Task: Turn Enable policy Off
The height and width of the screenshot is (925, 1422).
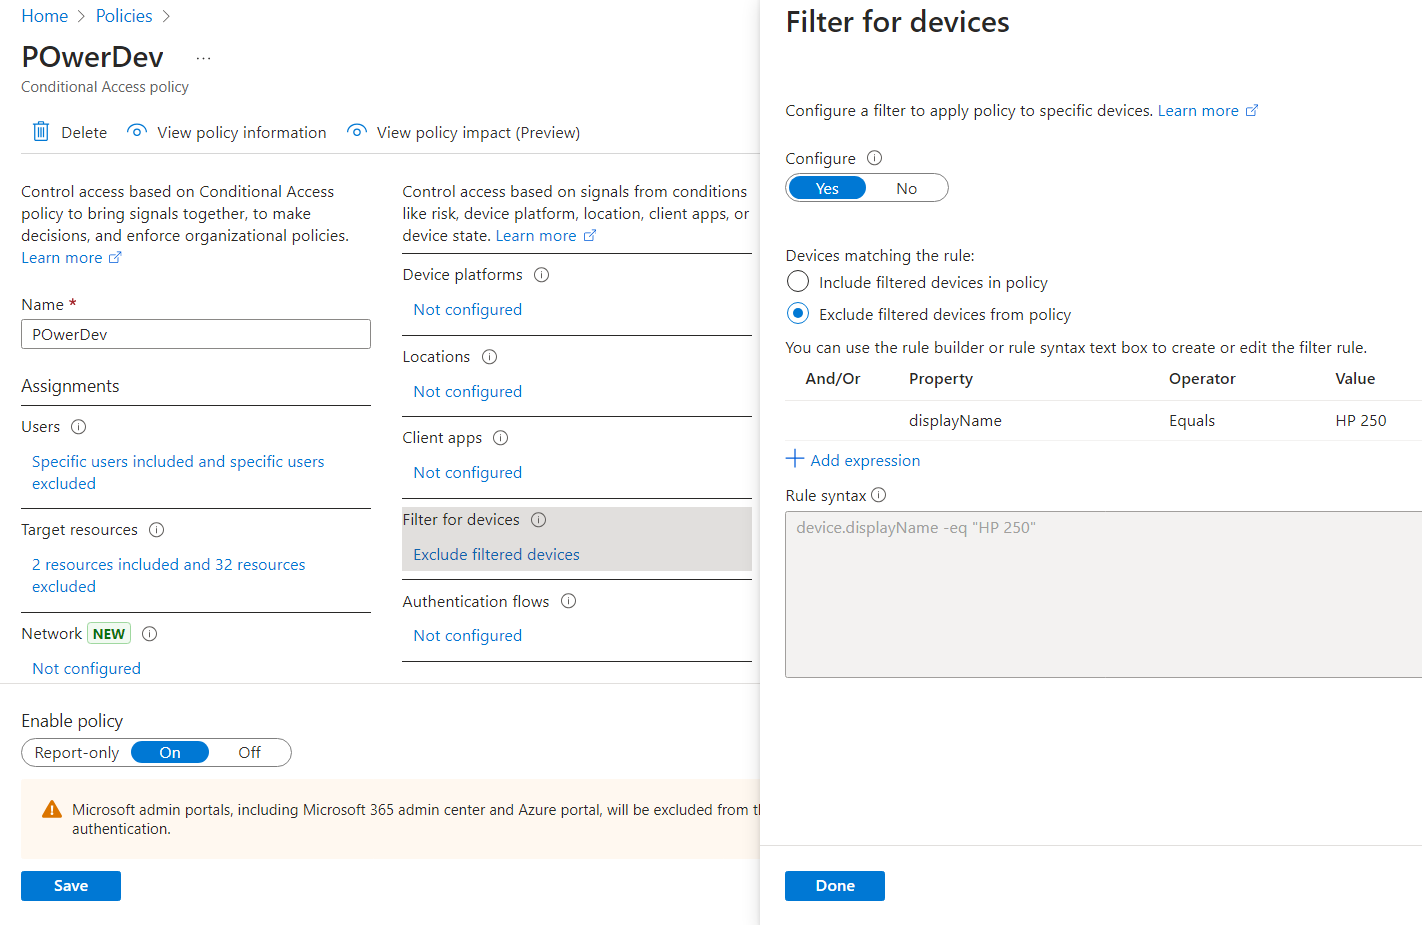Action: coord(249,753)
